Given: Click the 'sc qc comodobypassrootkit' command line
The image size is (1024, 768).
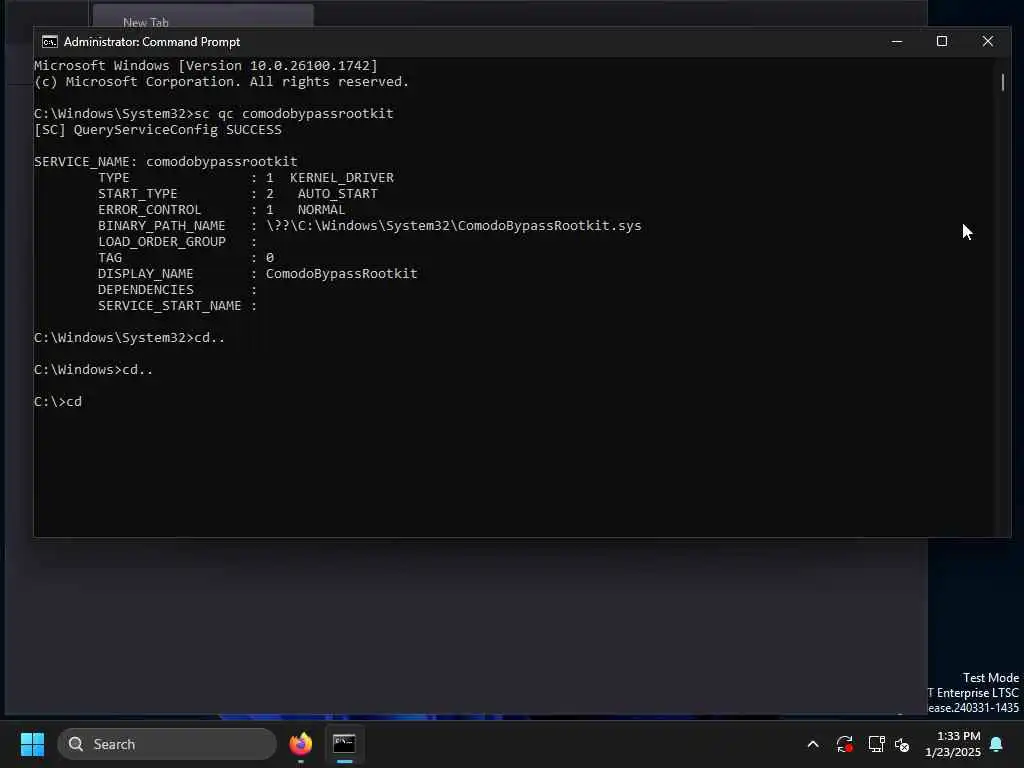Looking at the screenshot, I should (x=214, y=114).
